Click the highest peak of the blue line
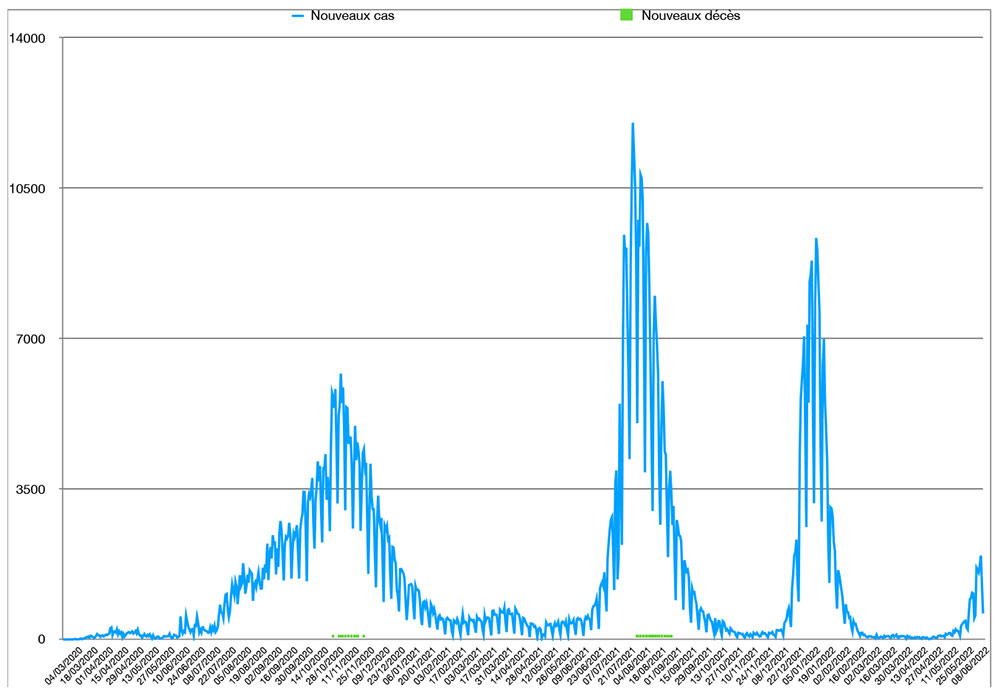This screenshot has height=698, width=1000. click(632, 124)
